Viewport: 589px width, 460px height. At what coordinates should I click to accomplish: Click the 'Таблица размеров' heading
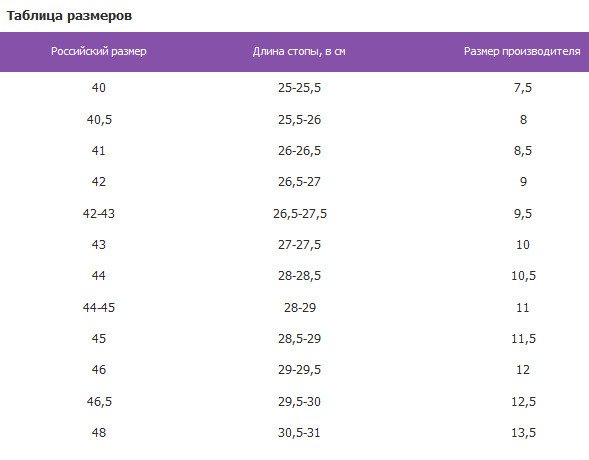tap(69, 16)
